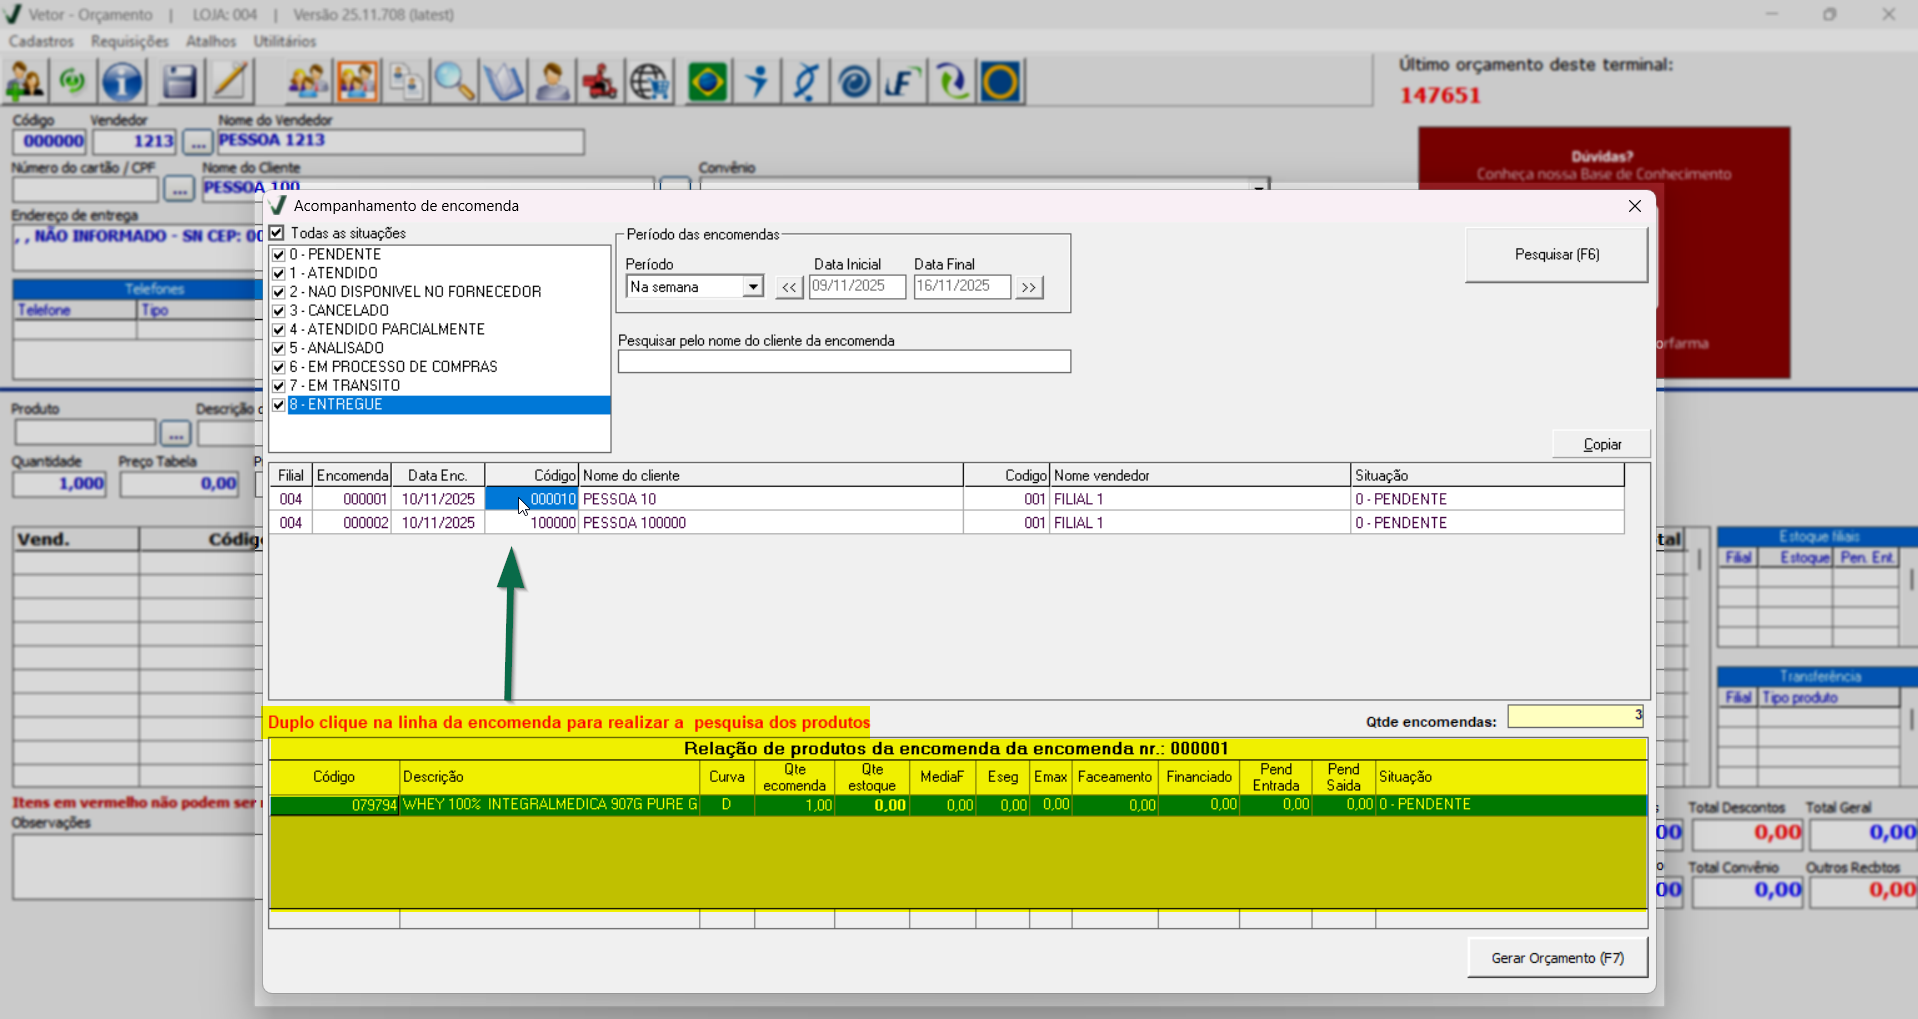Click the globe with shopping cart icon
The image size is (1918, 1019).
650,82
